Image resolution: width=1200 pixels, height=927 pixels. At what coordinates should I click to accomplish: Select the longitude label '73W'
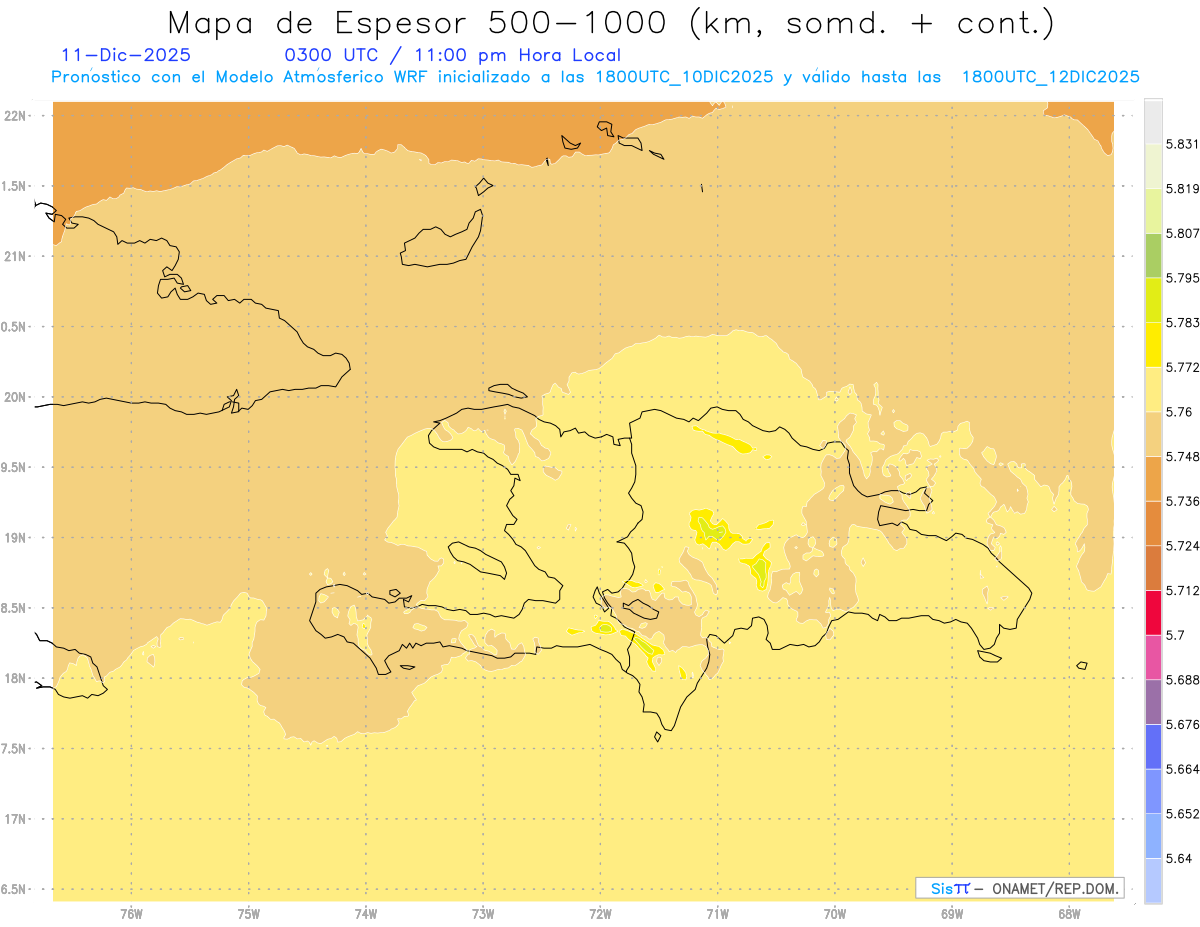483,913
